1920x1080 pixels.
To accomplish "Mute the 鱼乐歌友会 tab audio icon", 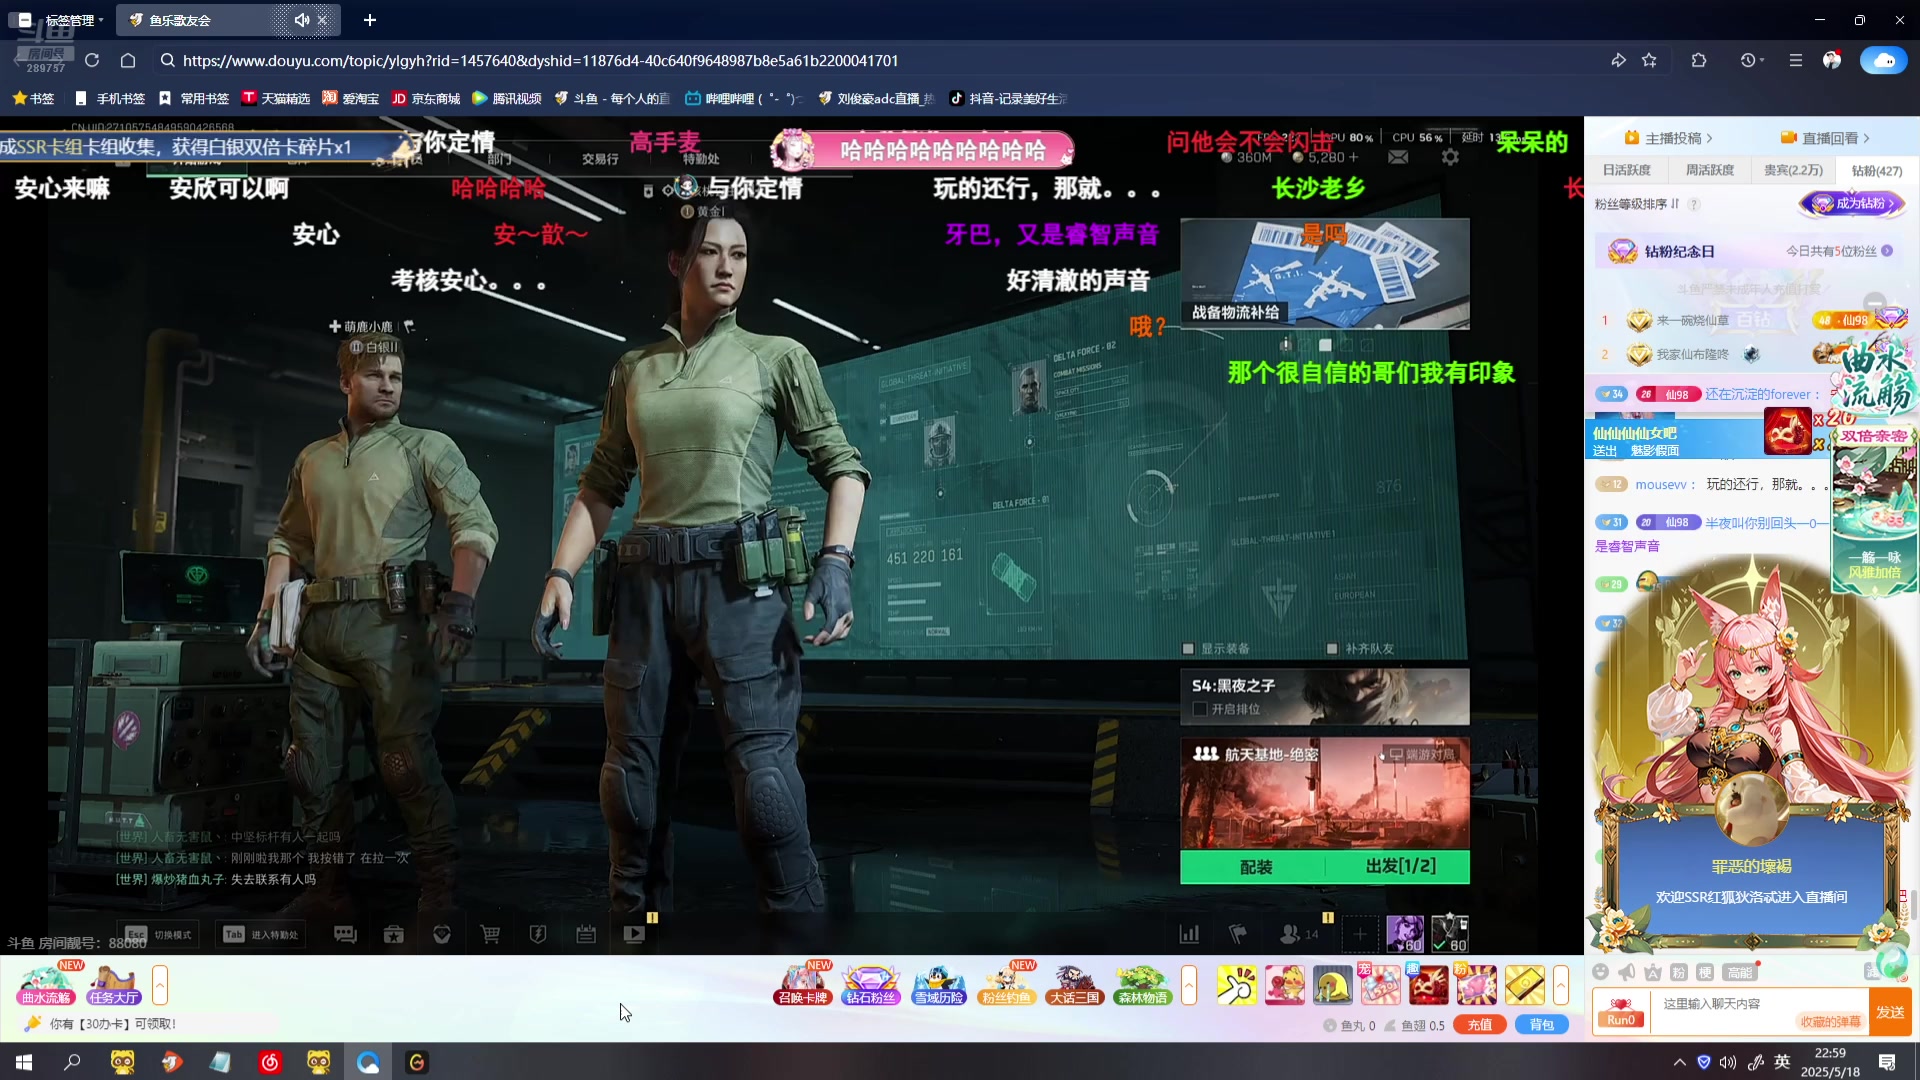I will [301, 20].
